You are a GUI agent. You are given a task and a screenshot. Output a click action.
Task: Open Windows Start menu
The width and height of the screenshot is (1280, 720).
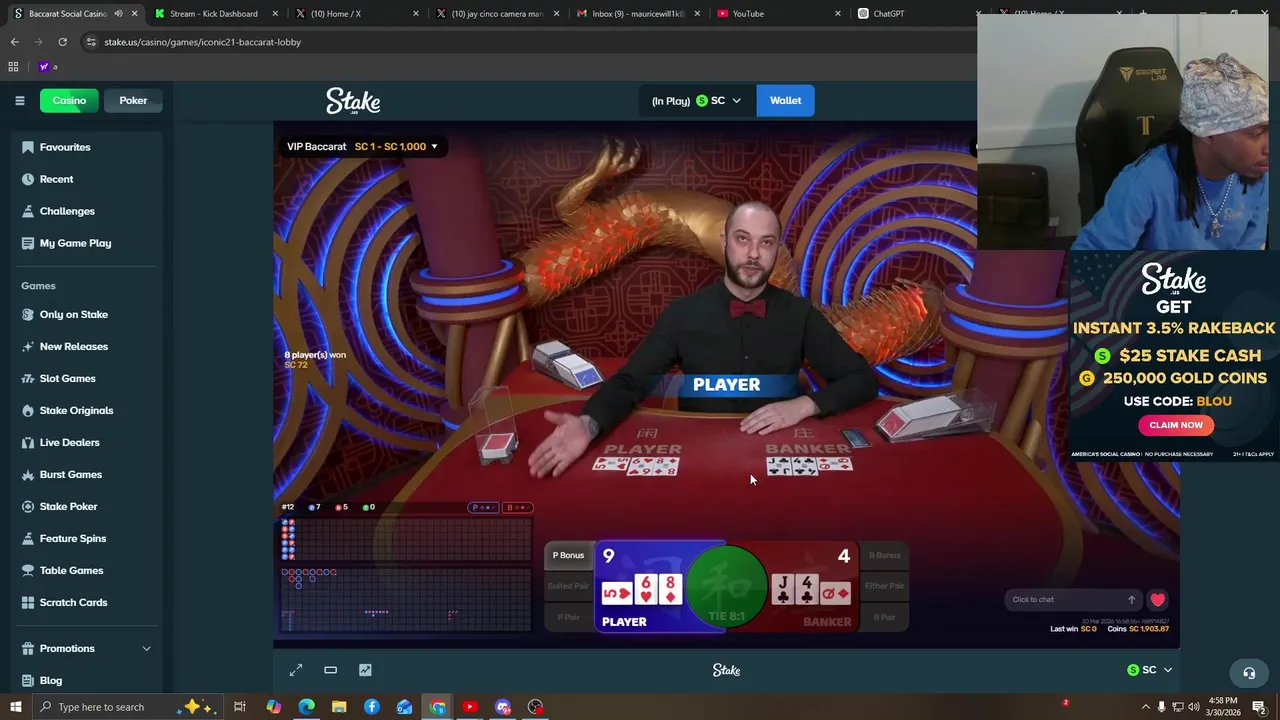(x=14, y=707)
